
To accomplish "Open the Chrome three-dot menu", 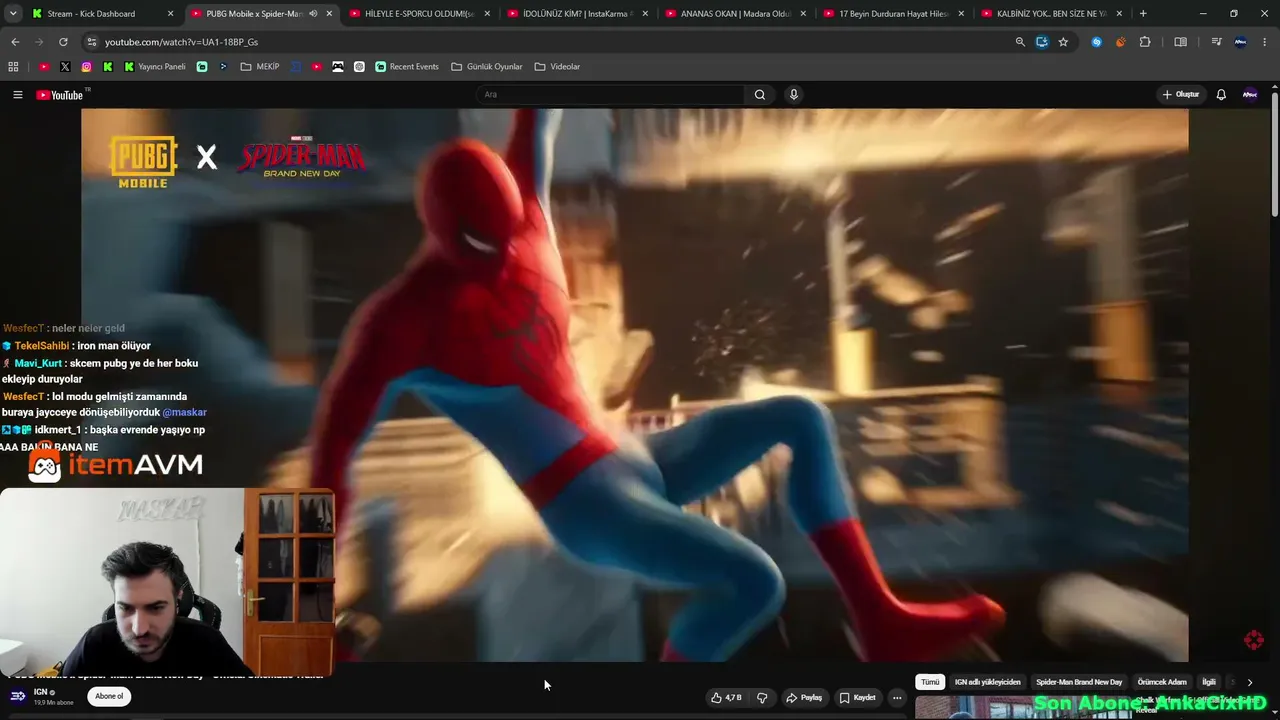I will (1264, 42).
